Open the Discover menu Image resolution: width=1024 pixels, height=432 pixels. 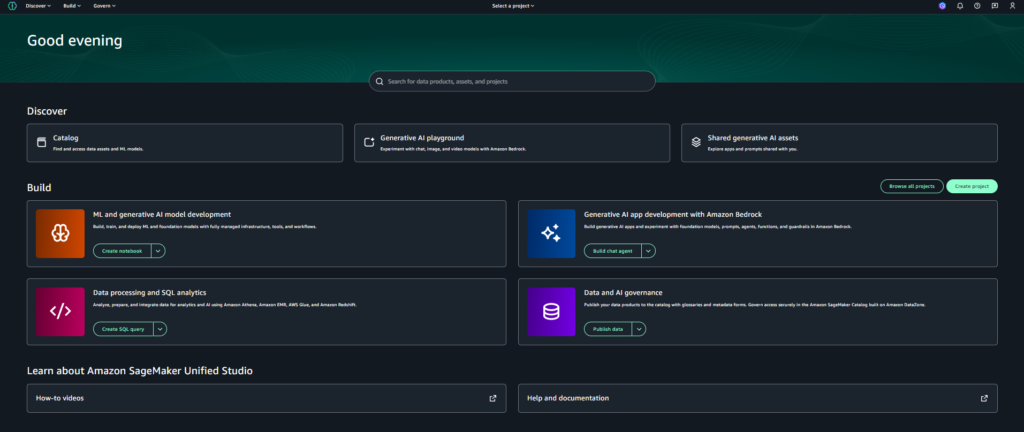pos(38,6)
